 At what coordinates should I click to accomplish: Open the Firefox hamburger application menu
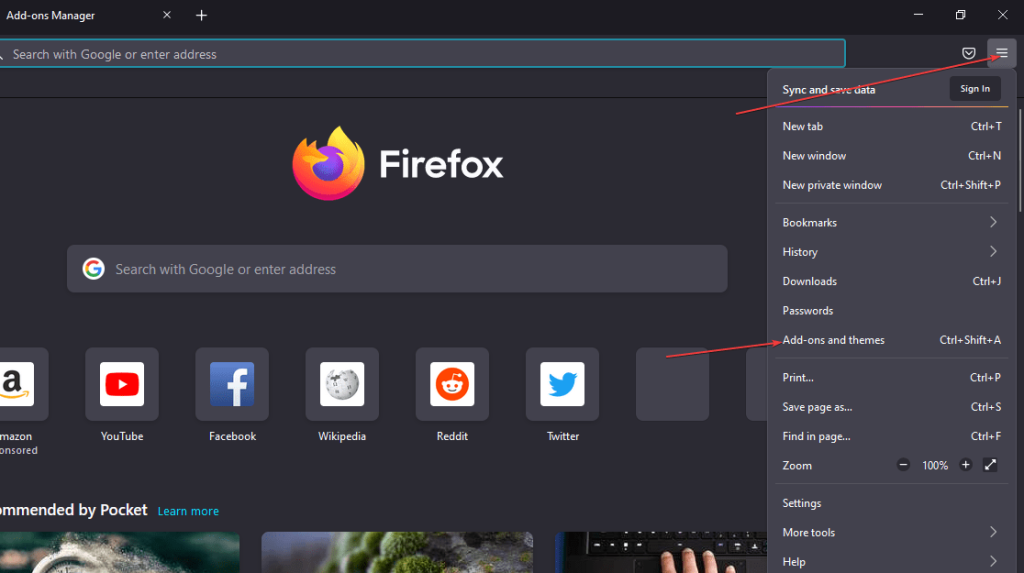(x=1001, y=53)
